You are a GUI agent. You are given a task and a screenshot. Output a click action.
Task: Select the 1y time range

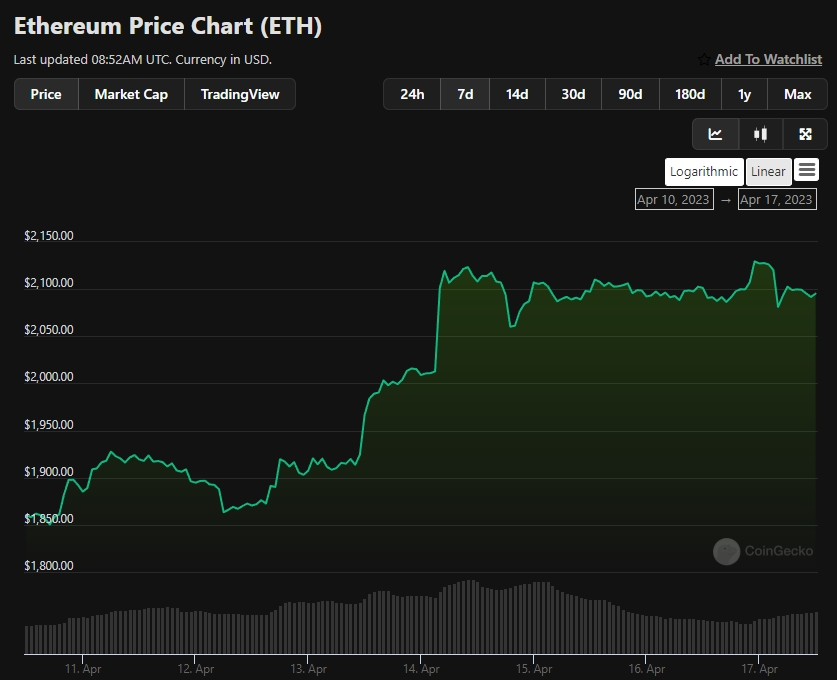(744, 94)
